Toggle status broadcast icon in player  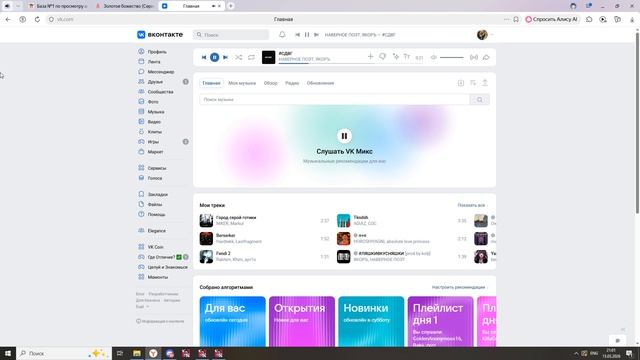(x=473, y=58)
